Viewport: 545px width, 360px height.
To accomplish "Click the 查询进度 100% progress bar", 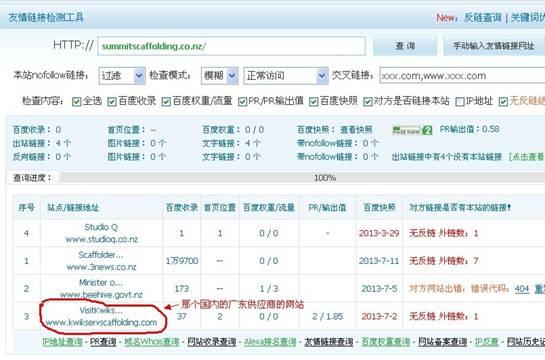I will [302, 178].
